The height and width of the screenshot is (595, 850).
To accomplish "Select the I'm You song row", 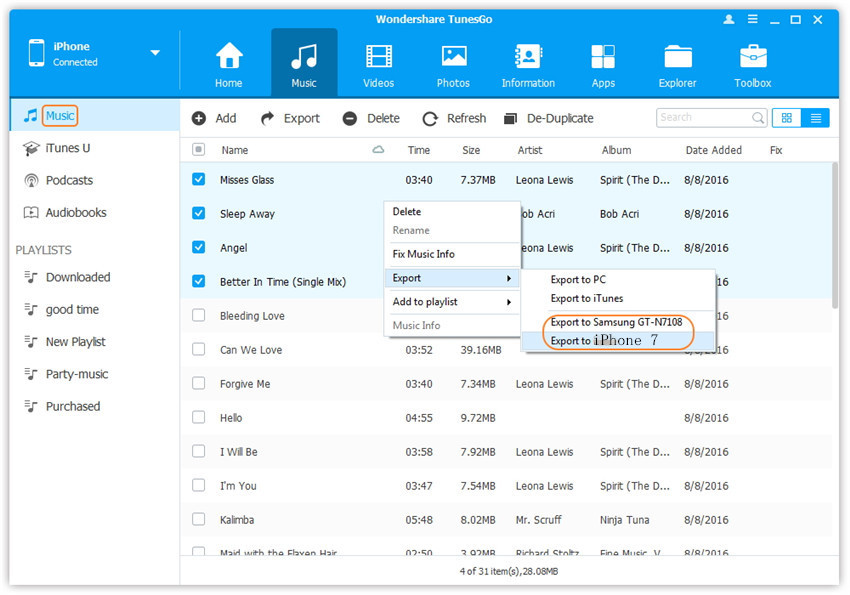I will coord(506,486).
